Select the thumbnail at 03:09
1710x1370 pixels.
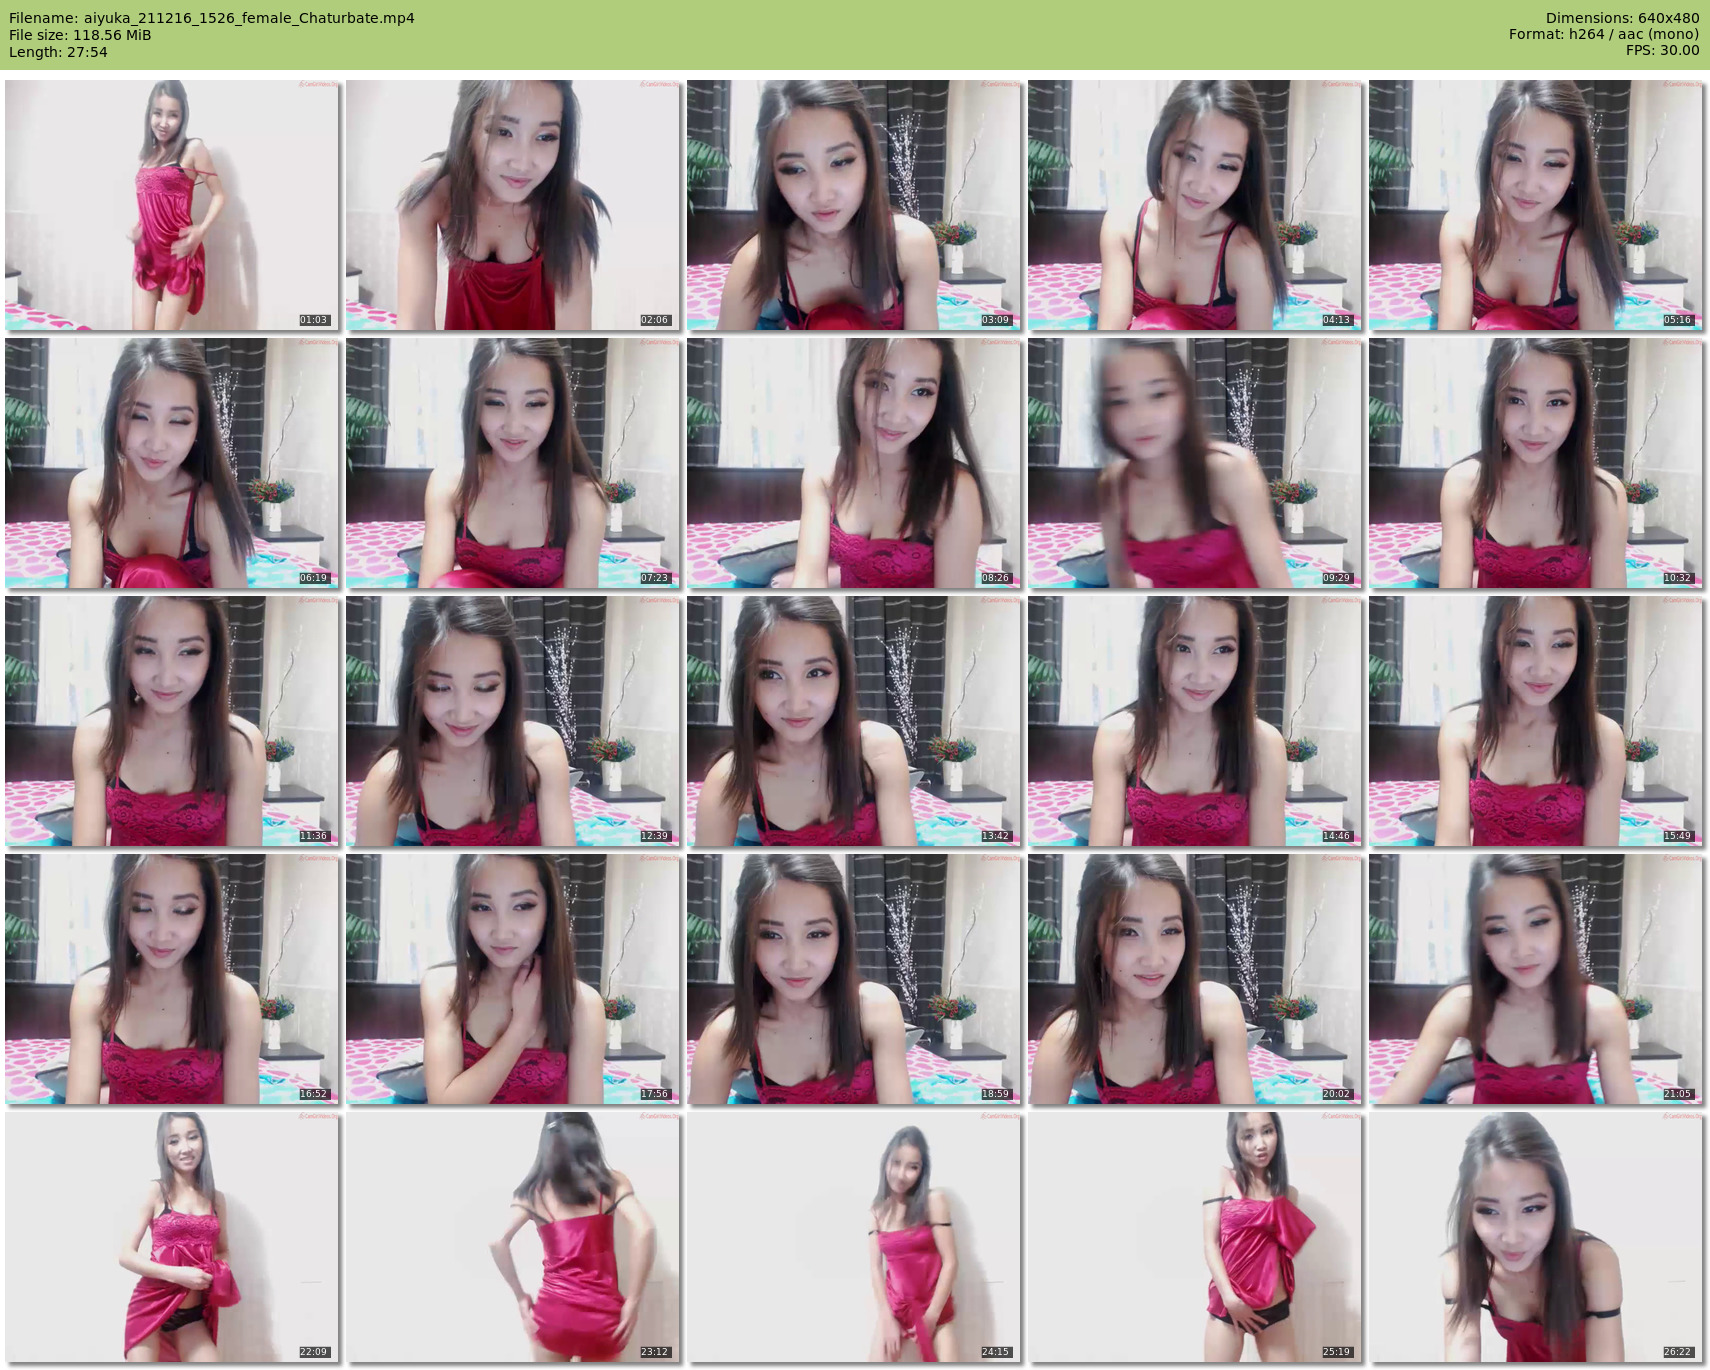(854, 205)
